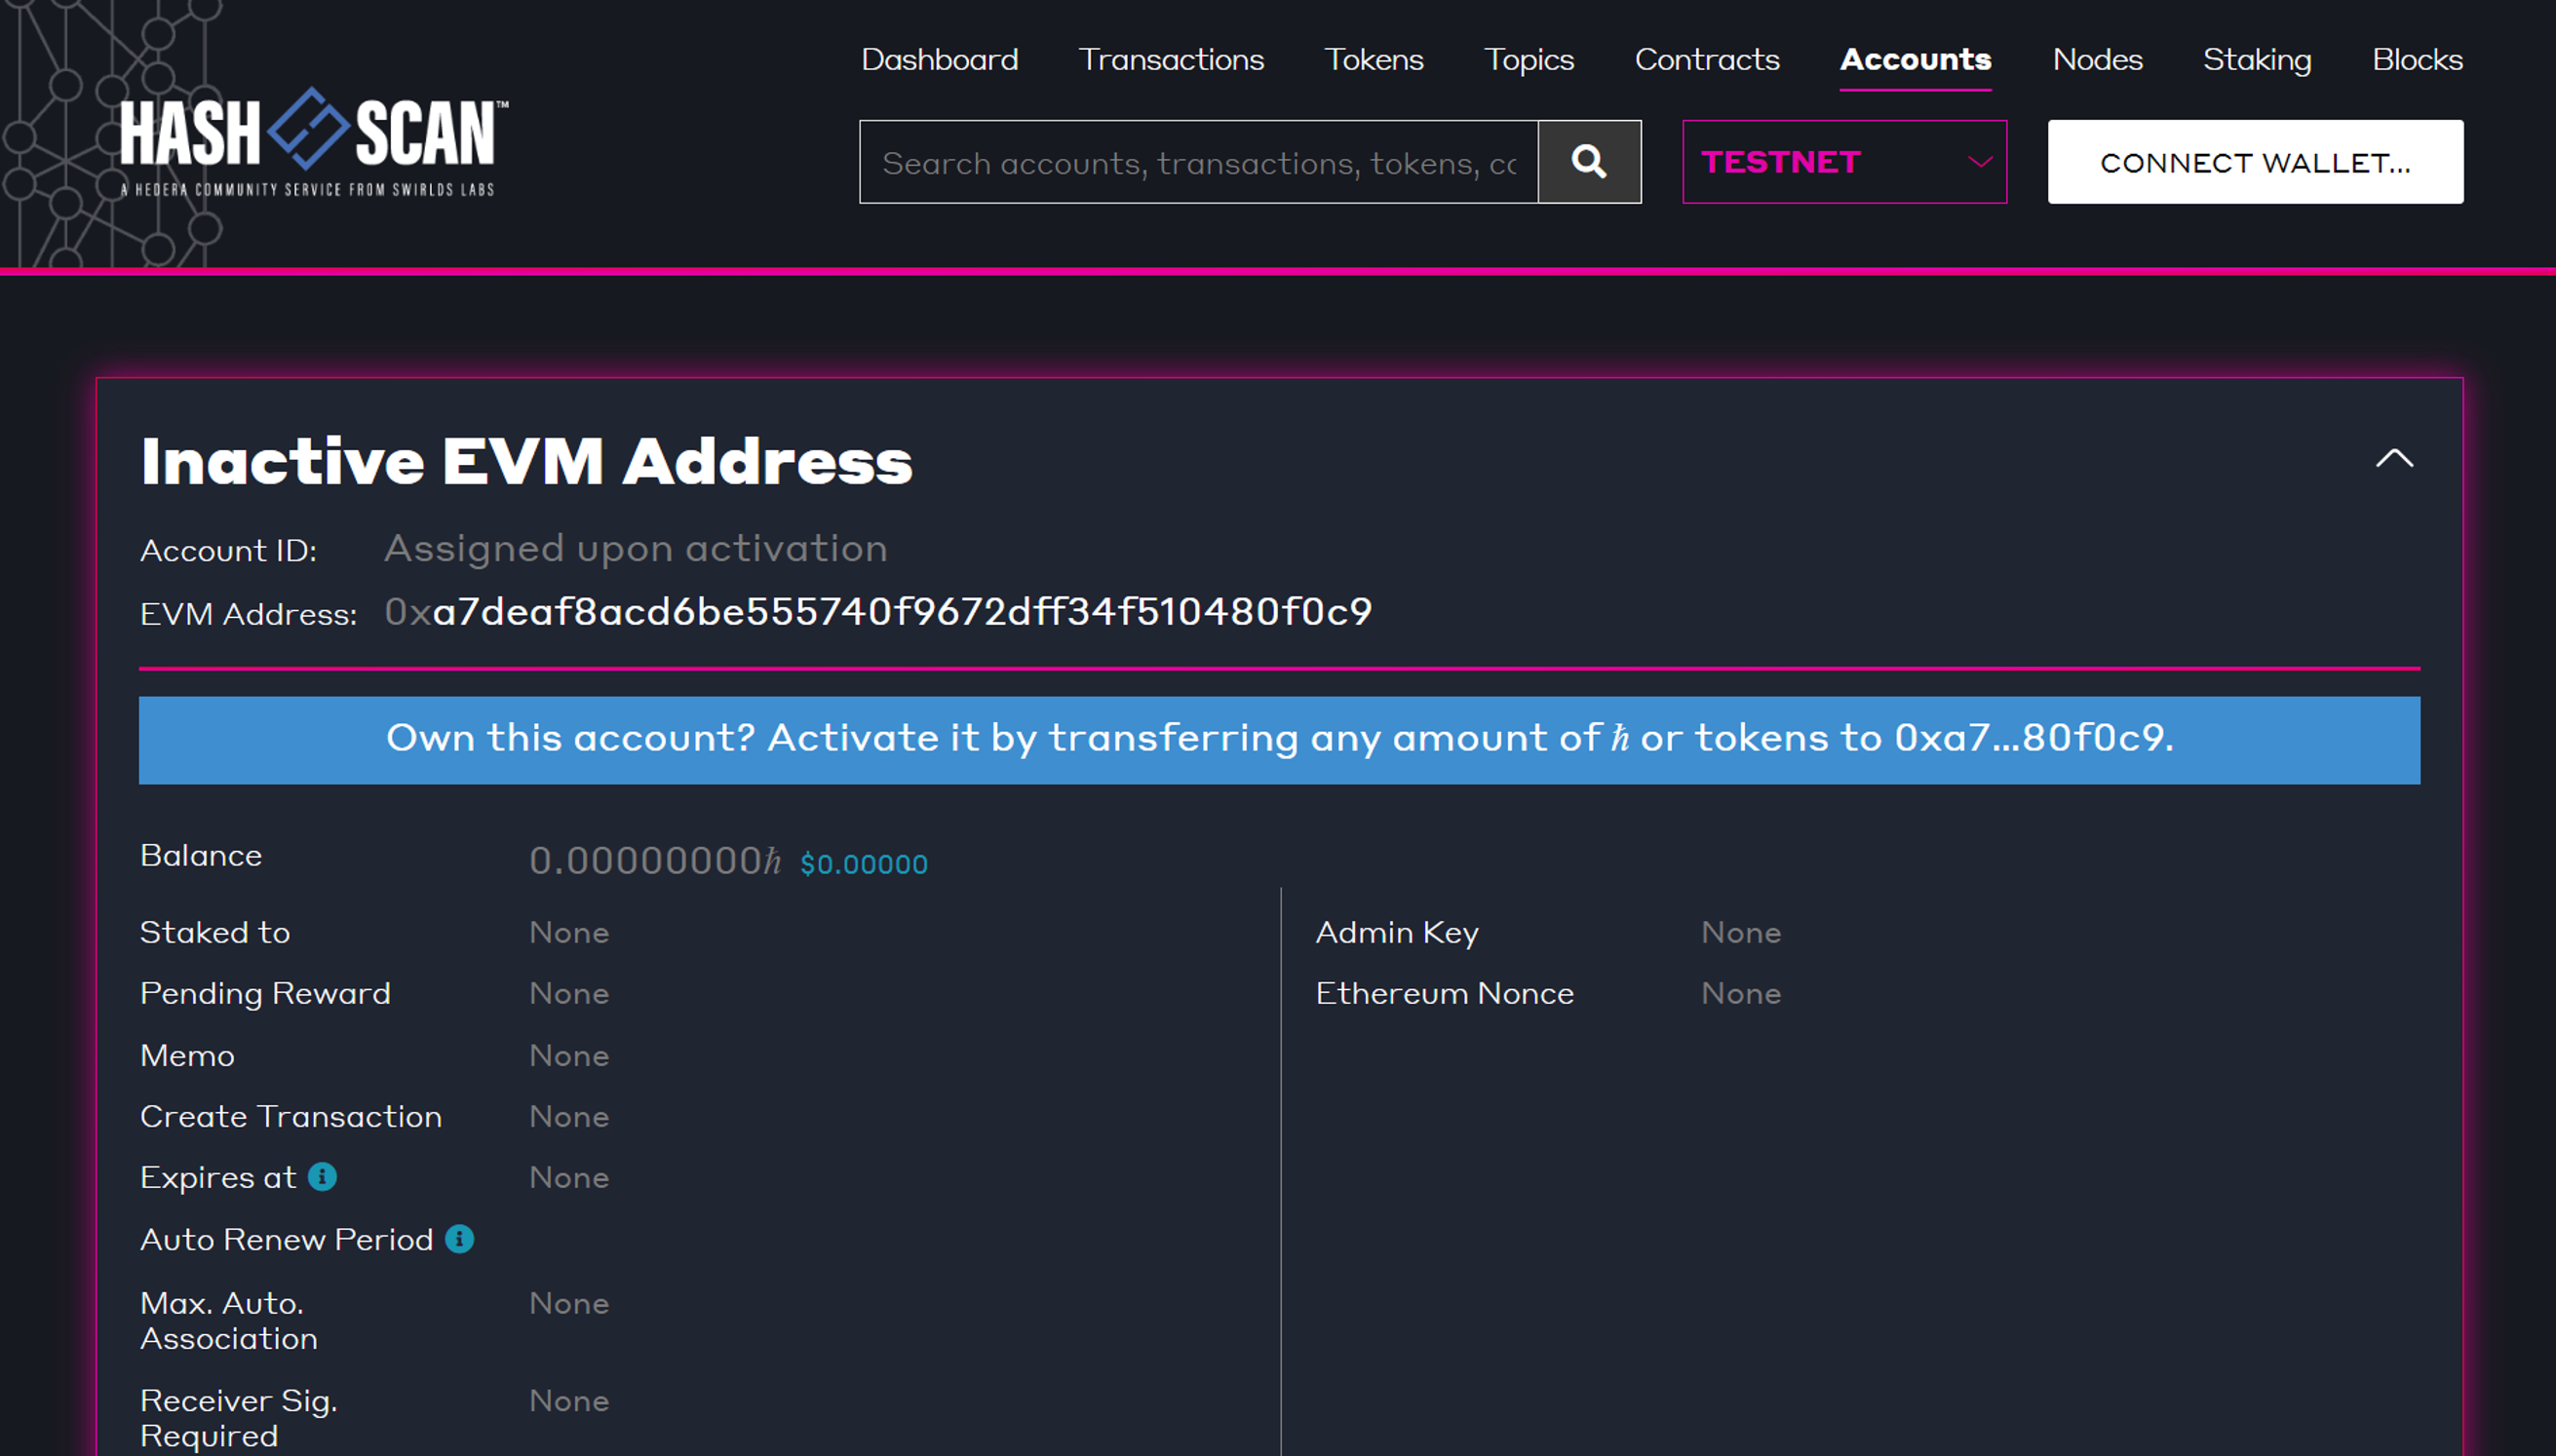Open the TESTNET network dropdown
Viewport: 2556px width, 1456px height.
(x=1843, y=162)
